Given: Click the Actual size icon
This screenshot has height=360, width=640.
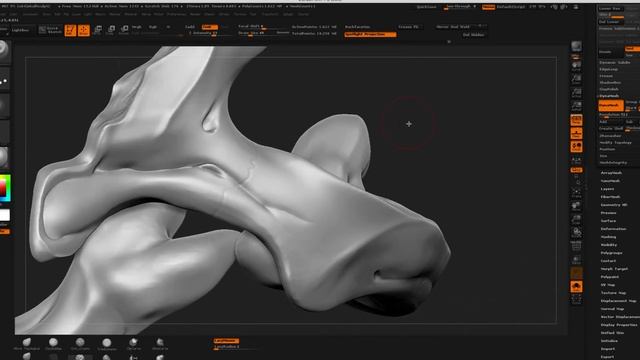Looking at the screenshot, I should (576, 93).
